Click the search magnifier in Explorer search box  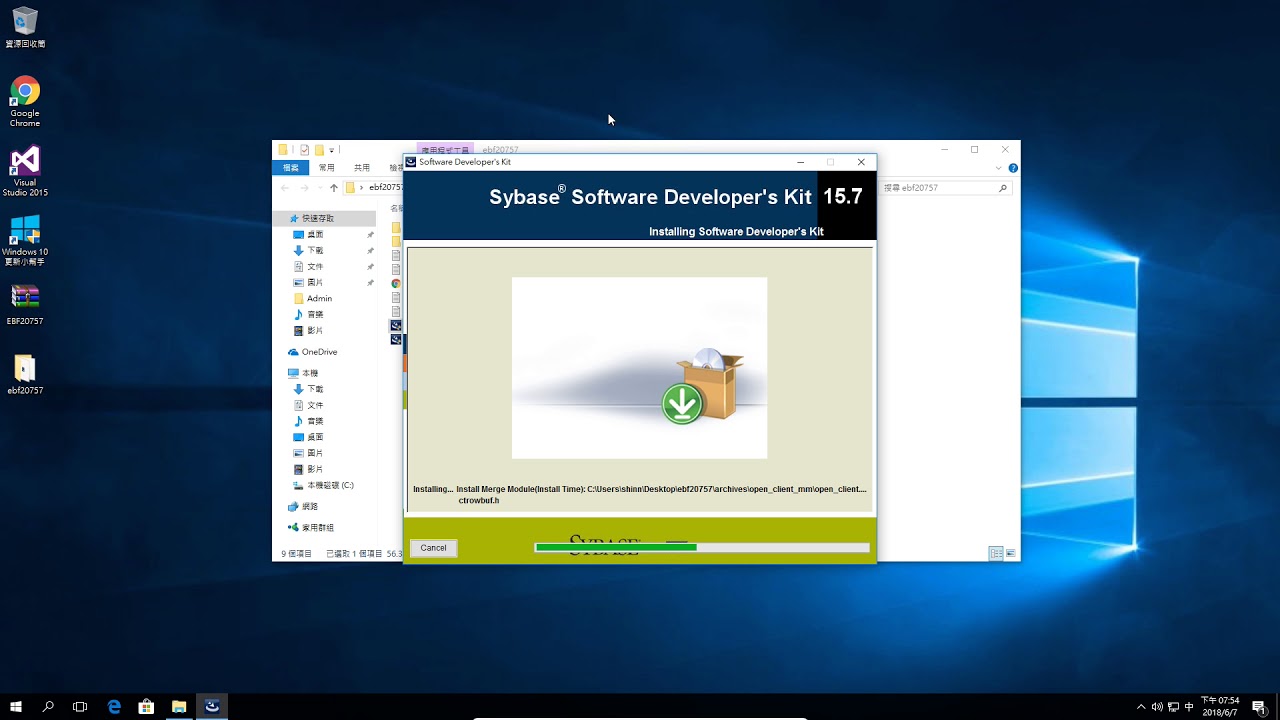coord(1003,187)
